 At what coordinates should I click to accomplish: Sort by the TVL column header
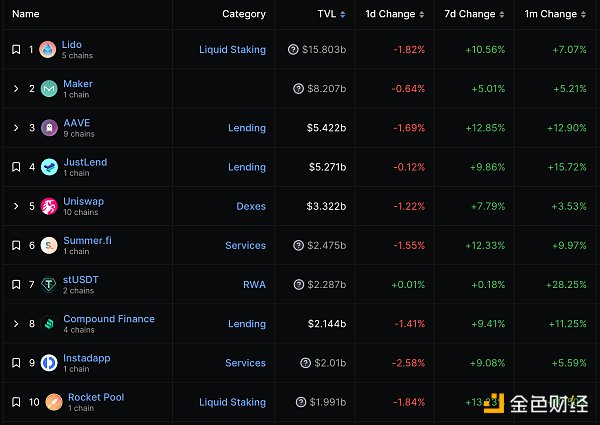[x=325, y=14]
